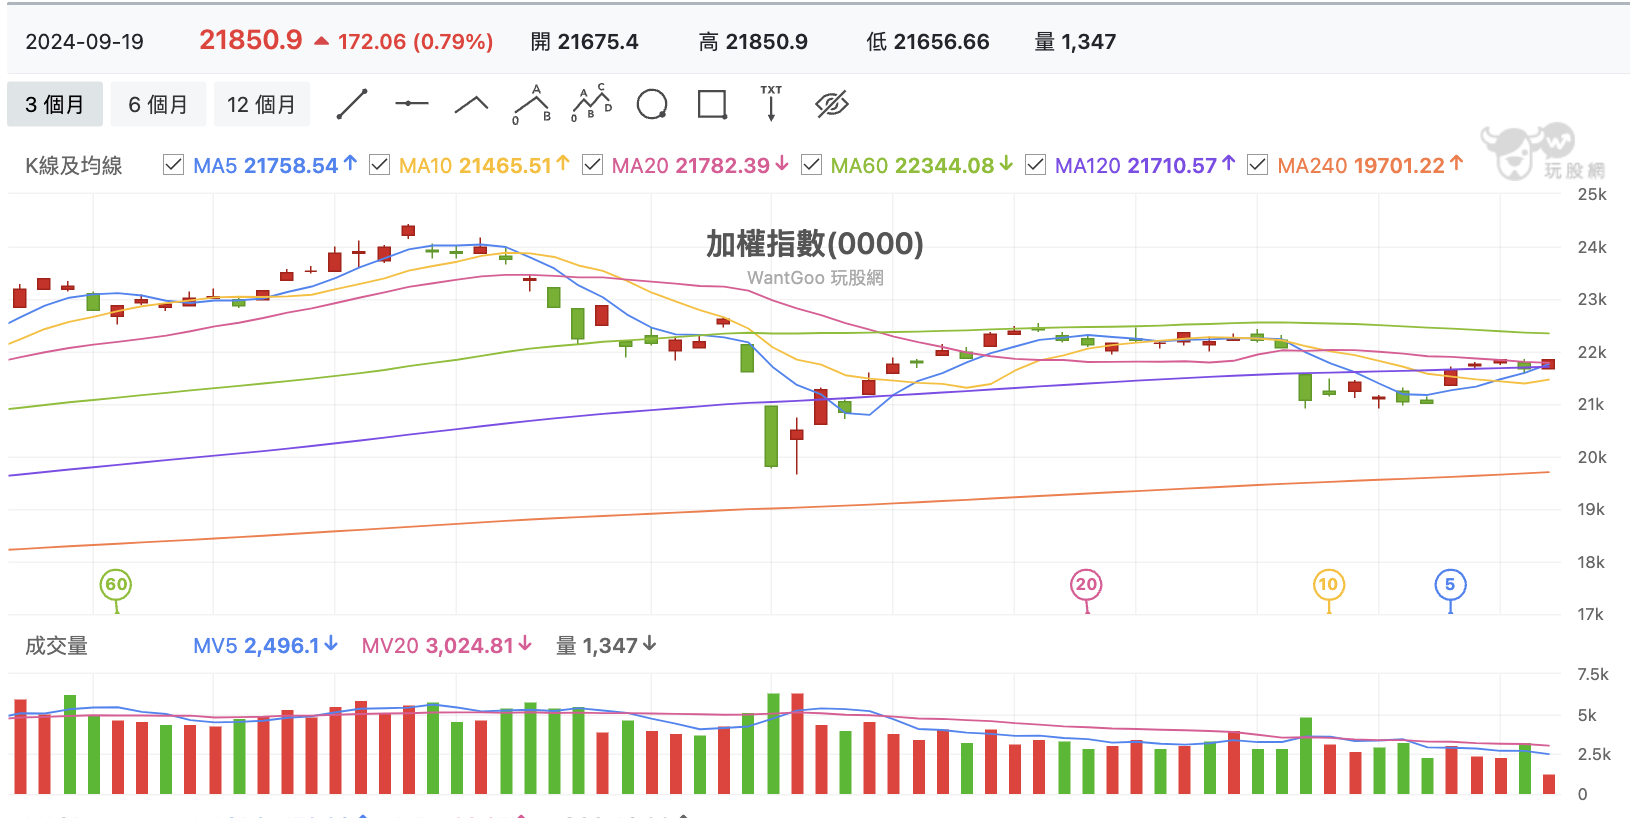Uncheck the MA20 moving average checkbox

[592, 165]
